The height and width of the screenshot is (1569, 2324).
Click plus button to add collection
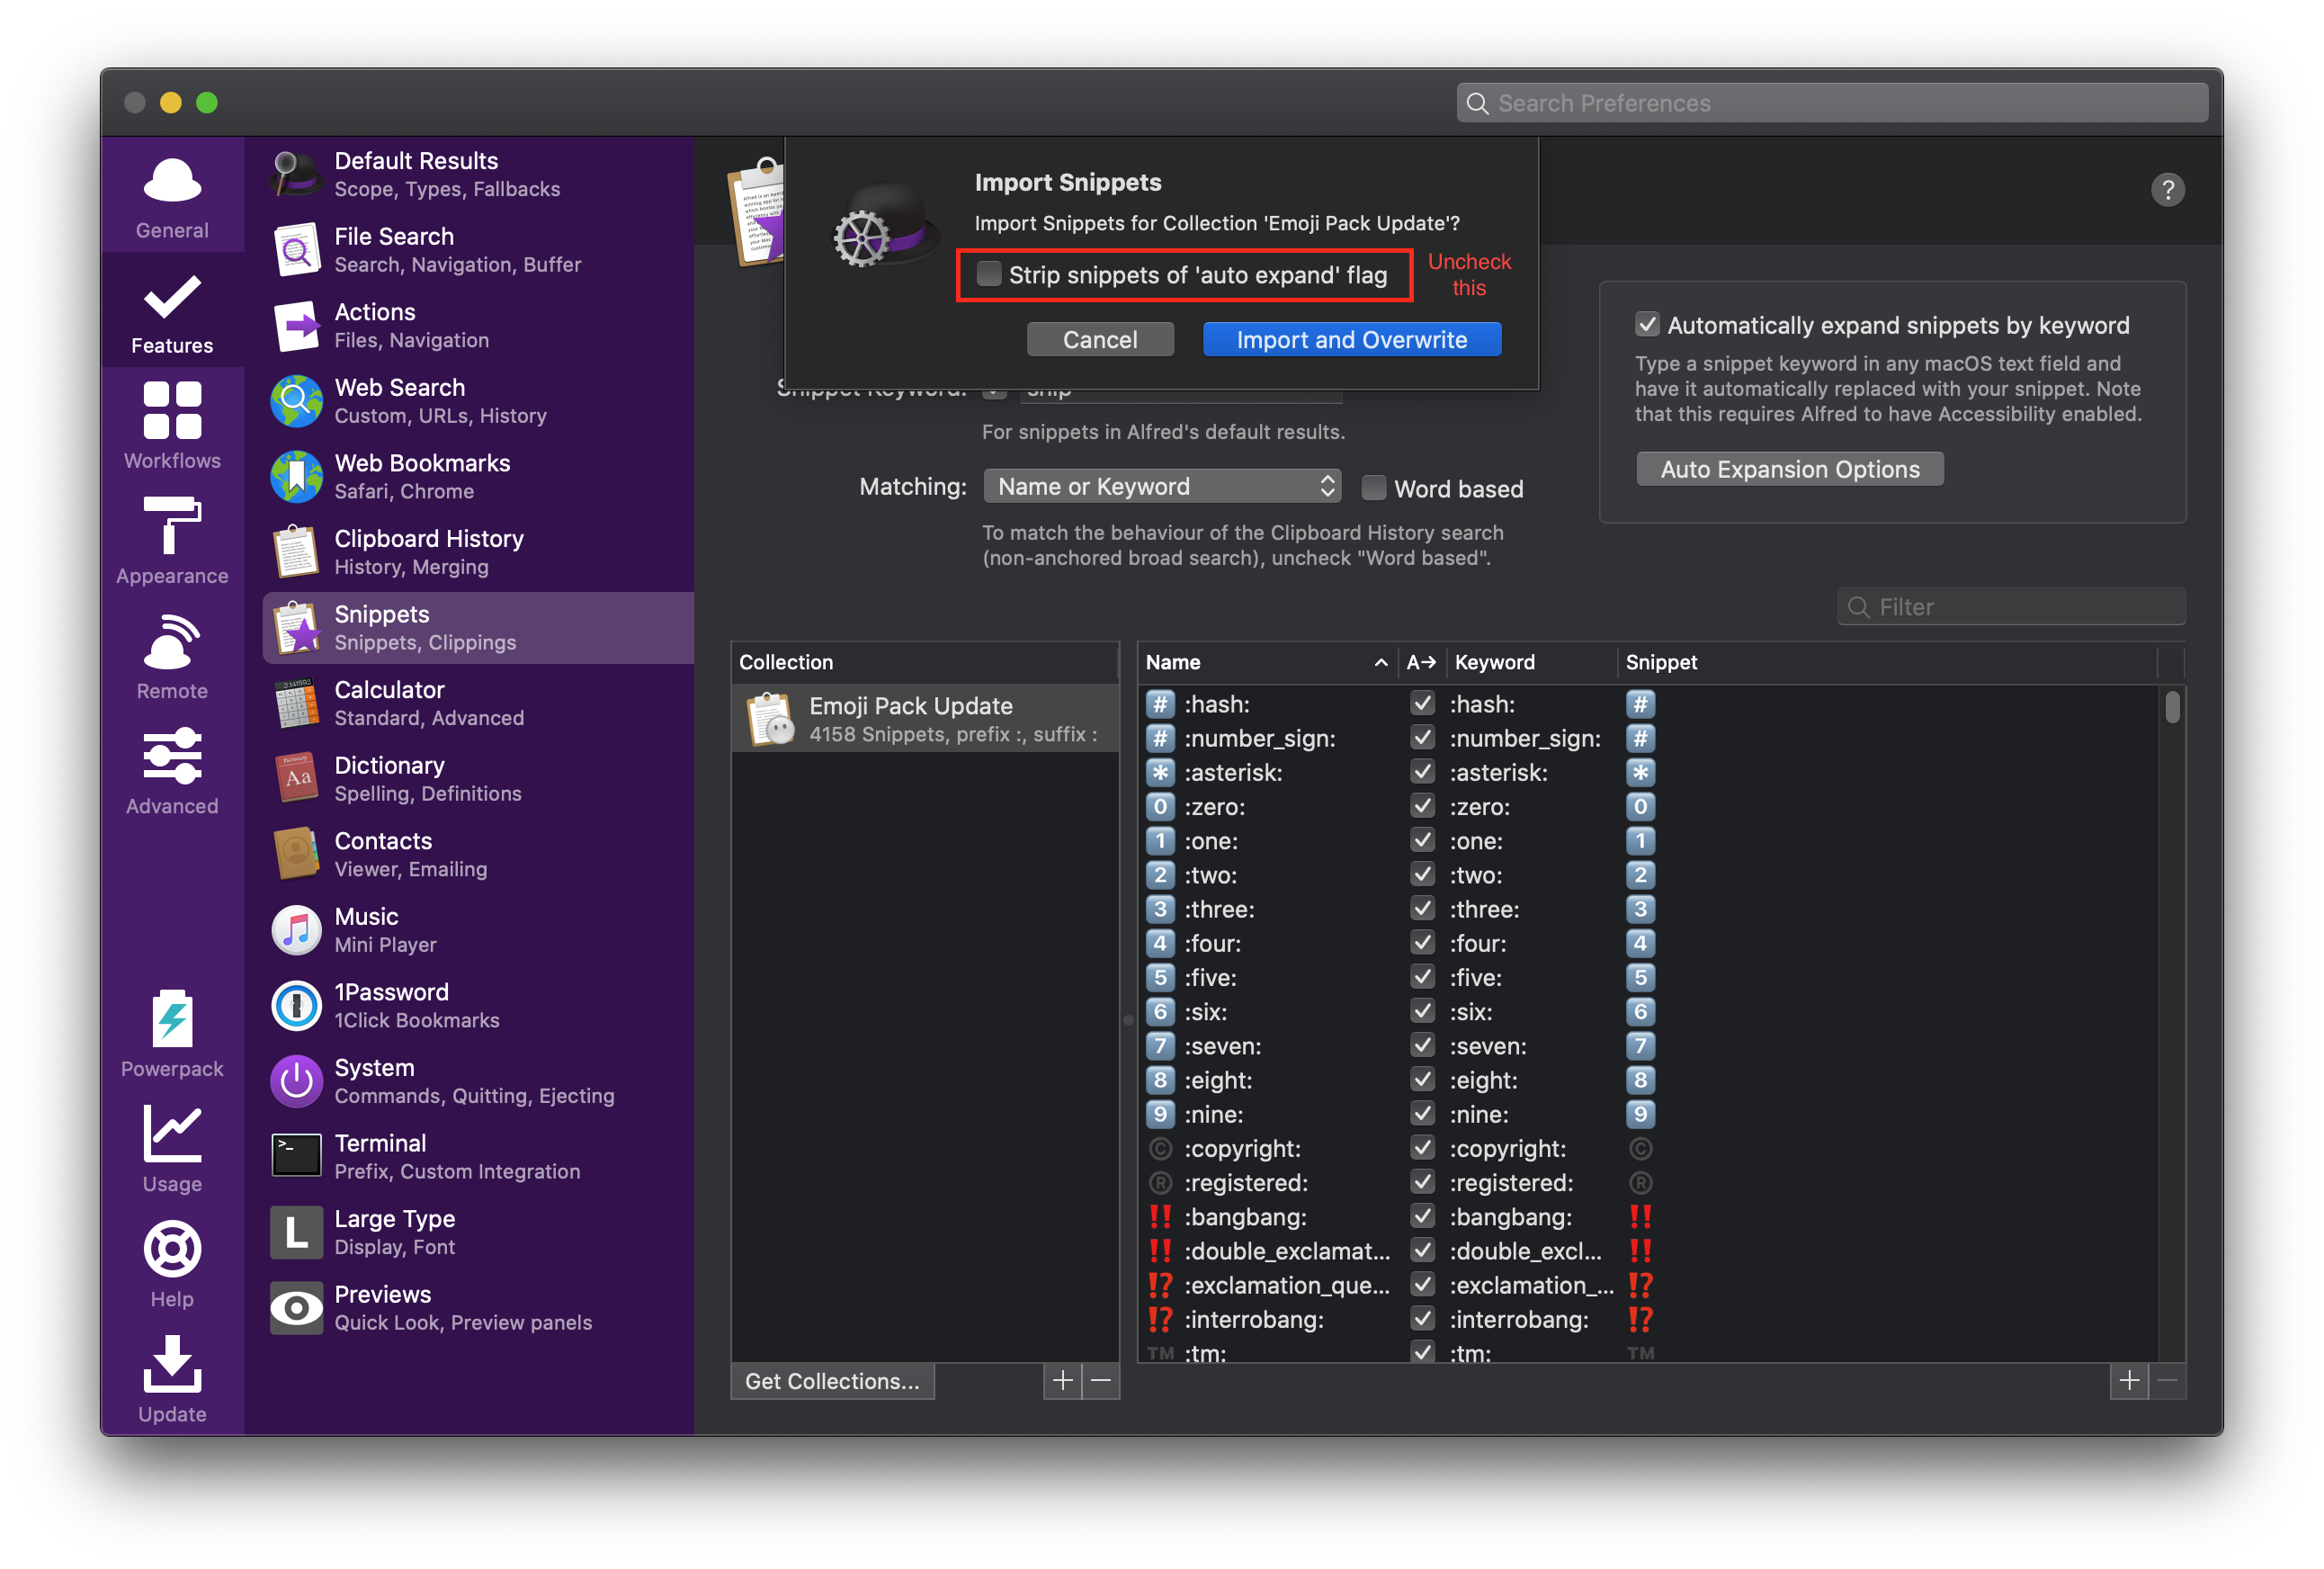point(1062,1381)
